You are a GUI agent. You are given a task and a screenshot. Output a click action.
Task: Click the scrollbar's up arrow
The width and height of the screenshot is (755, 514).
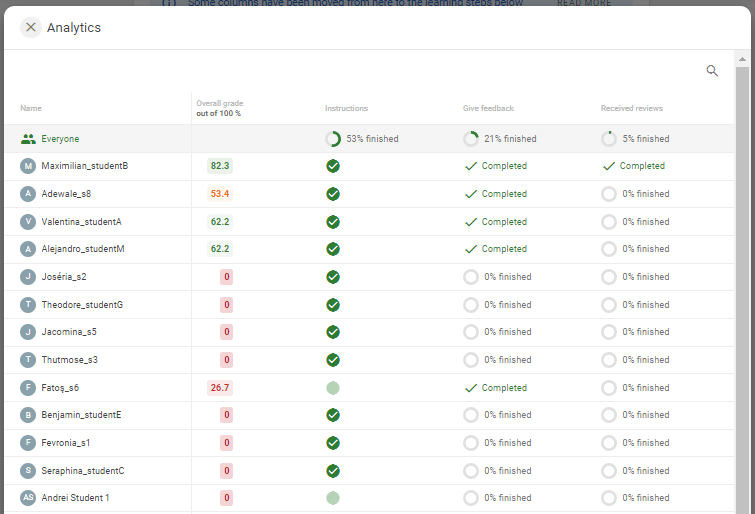(742, 59)
